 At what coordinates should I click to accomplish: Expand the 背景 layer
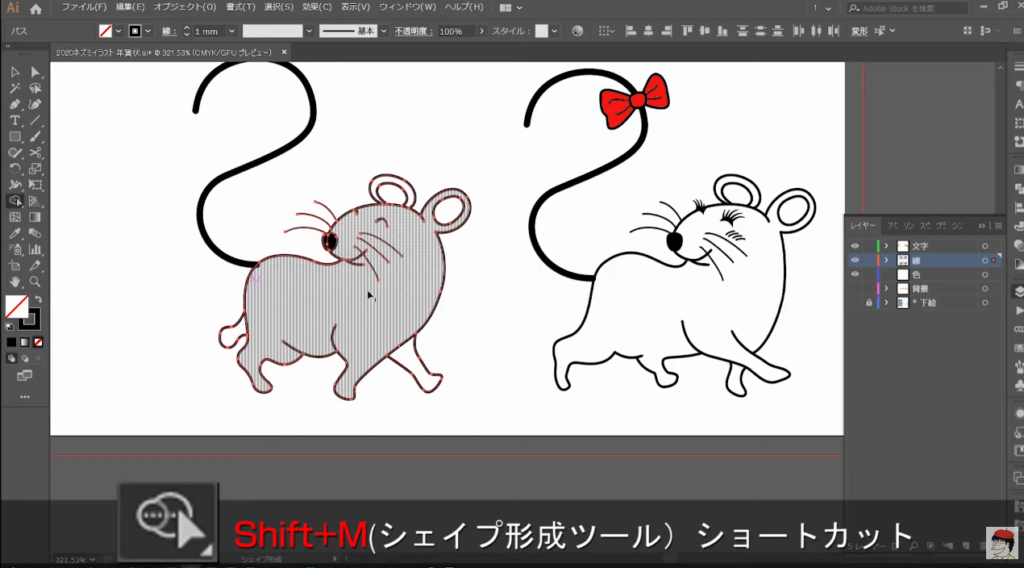886,289
